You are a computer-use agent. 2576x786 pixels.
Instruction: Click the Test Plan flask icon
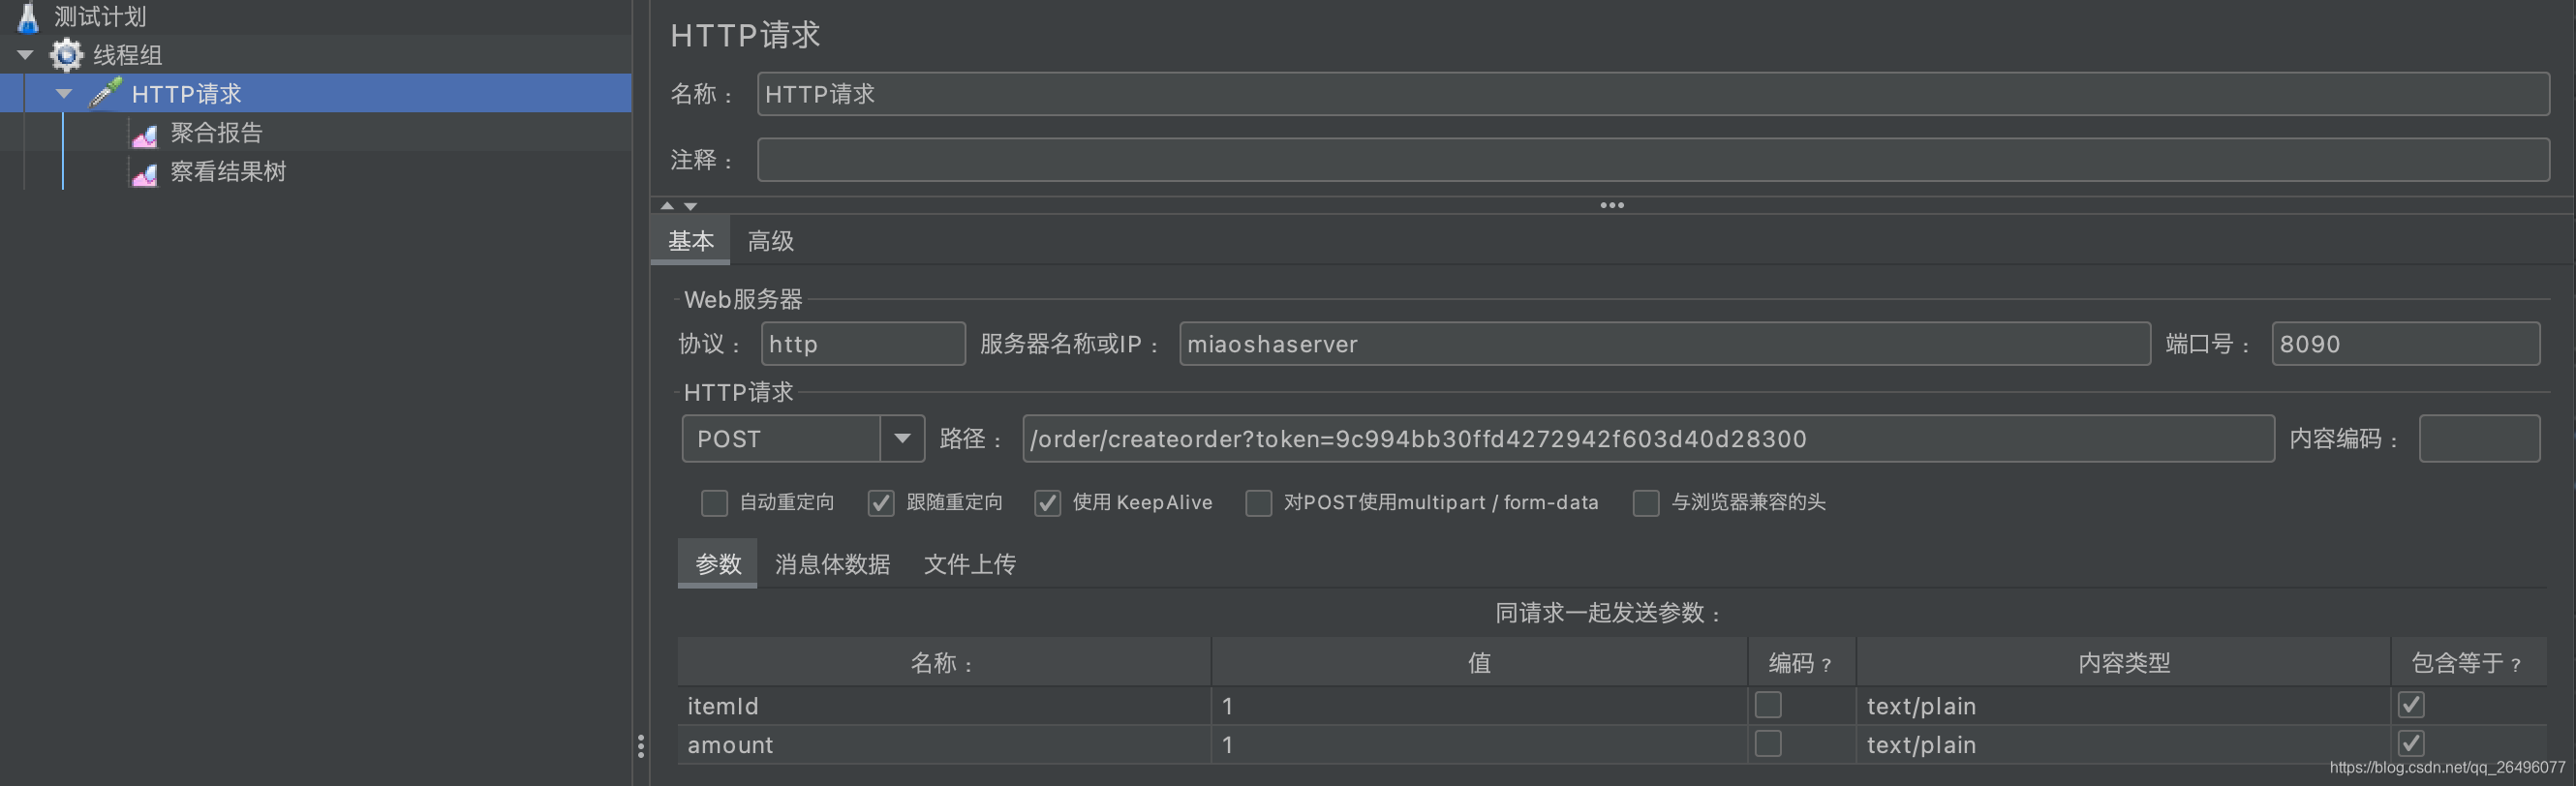point(28,17)
